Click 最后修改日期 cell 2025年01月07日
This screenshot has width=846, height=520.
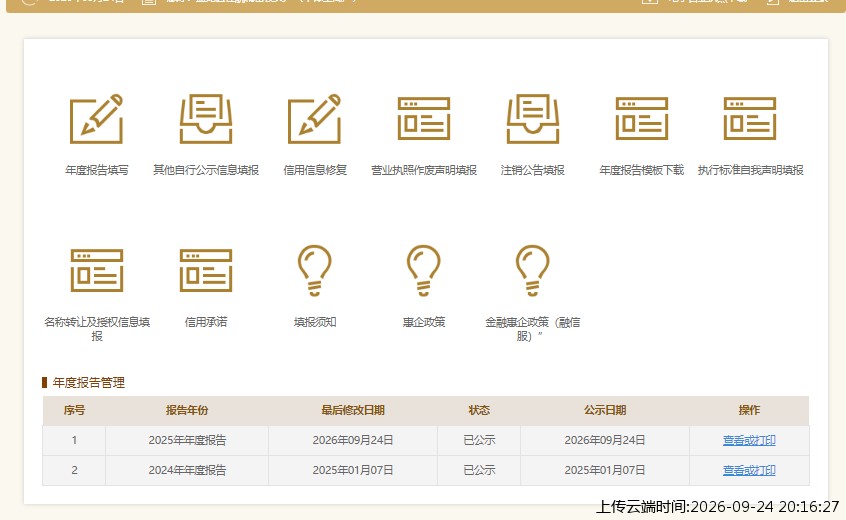click(x=353, y=470)
